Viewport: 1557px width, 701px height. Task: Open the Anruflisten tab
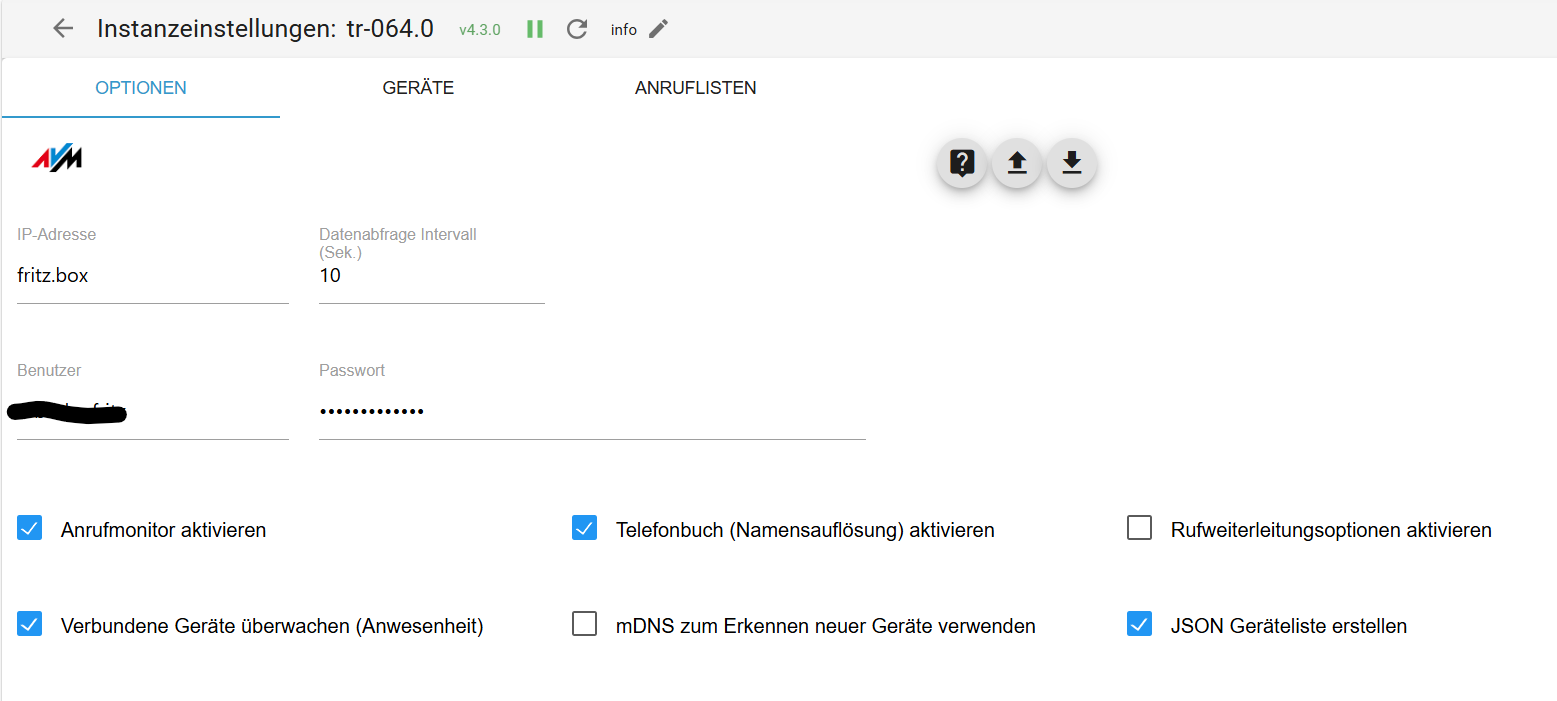tap(695, 88)
